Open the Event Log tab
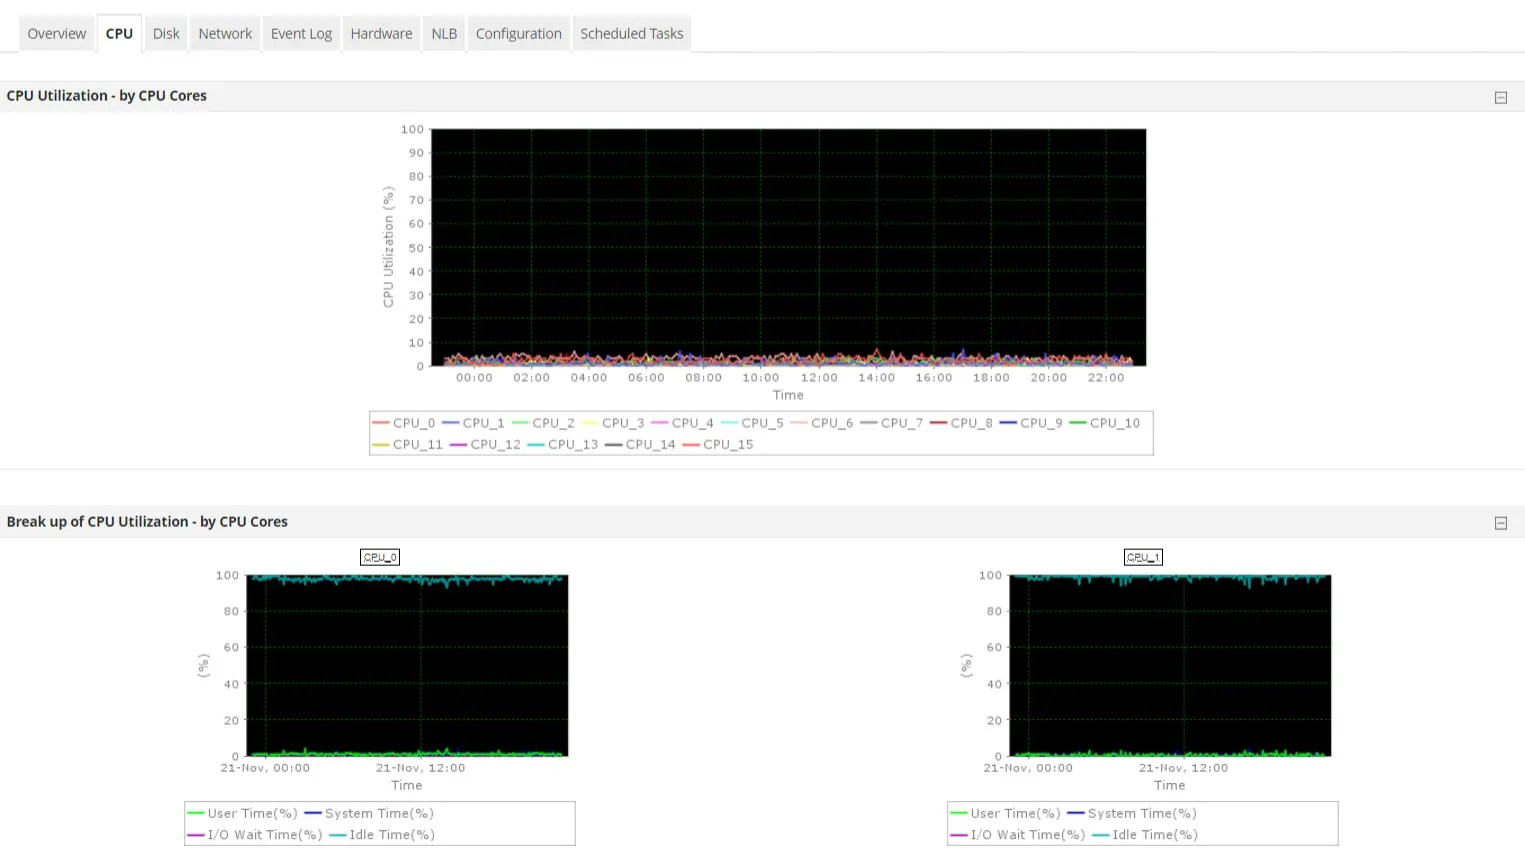This screenshot has width=1525, height=855. (301, 33)
